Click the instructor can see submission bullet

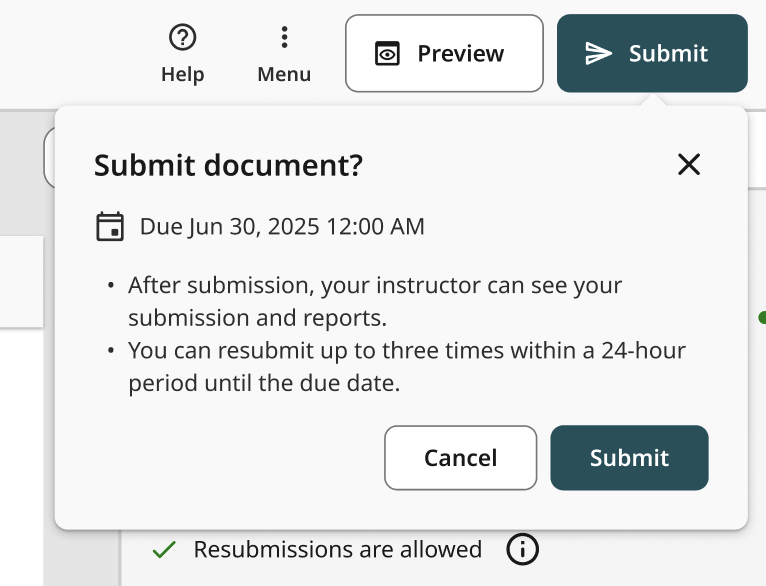[x=375, y=301]
